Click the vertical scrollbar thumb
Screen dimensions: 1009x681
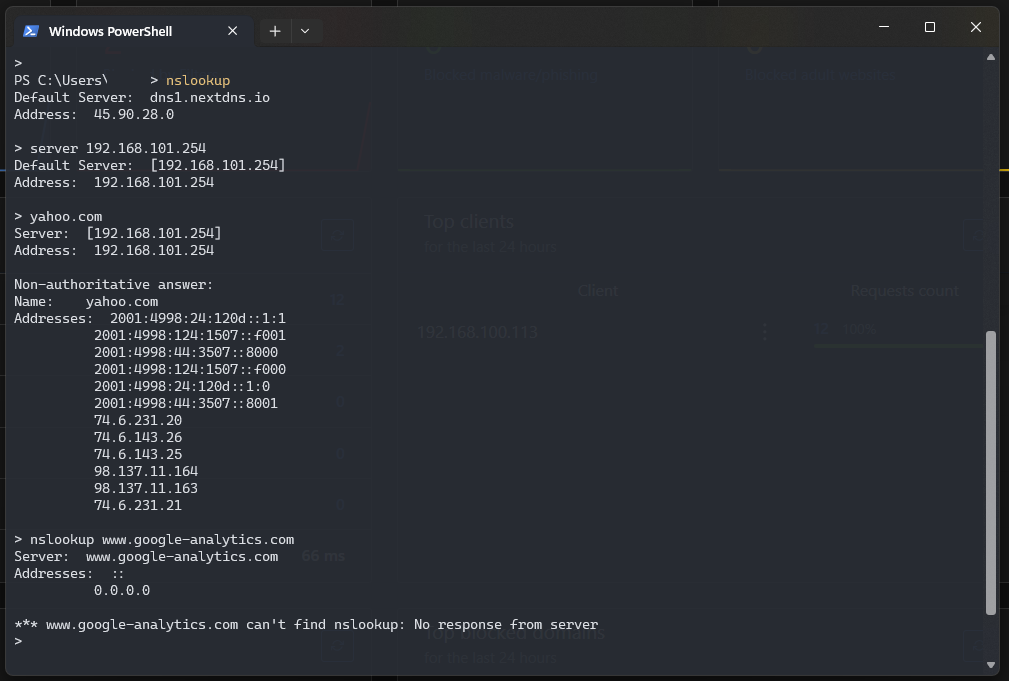pyautogui.click(x=990, y=473)
